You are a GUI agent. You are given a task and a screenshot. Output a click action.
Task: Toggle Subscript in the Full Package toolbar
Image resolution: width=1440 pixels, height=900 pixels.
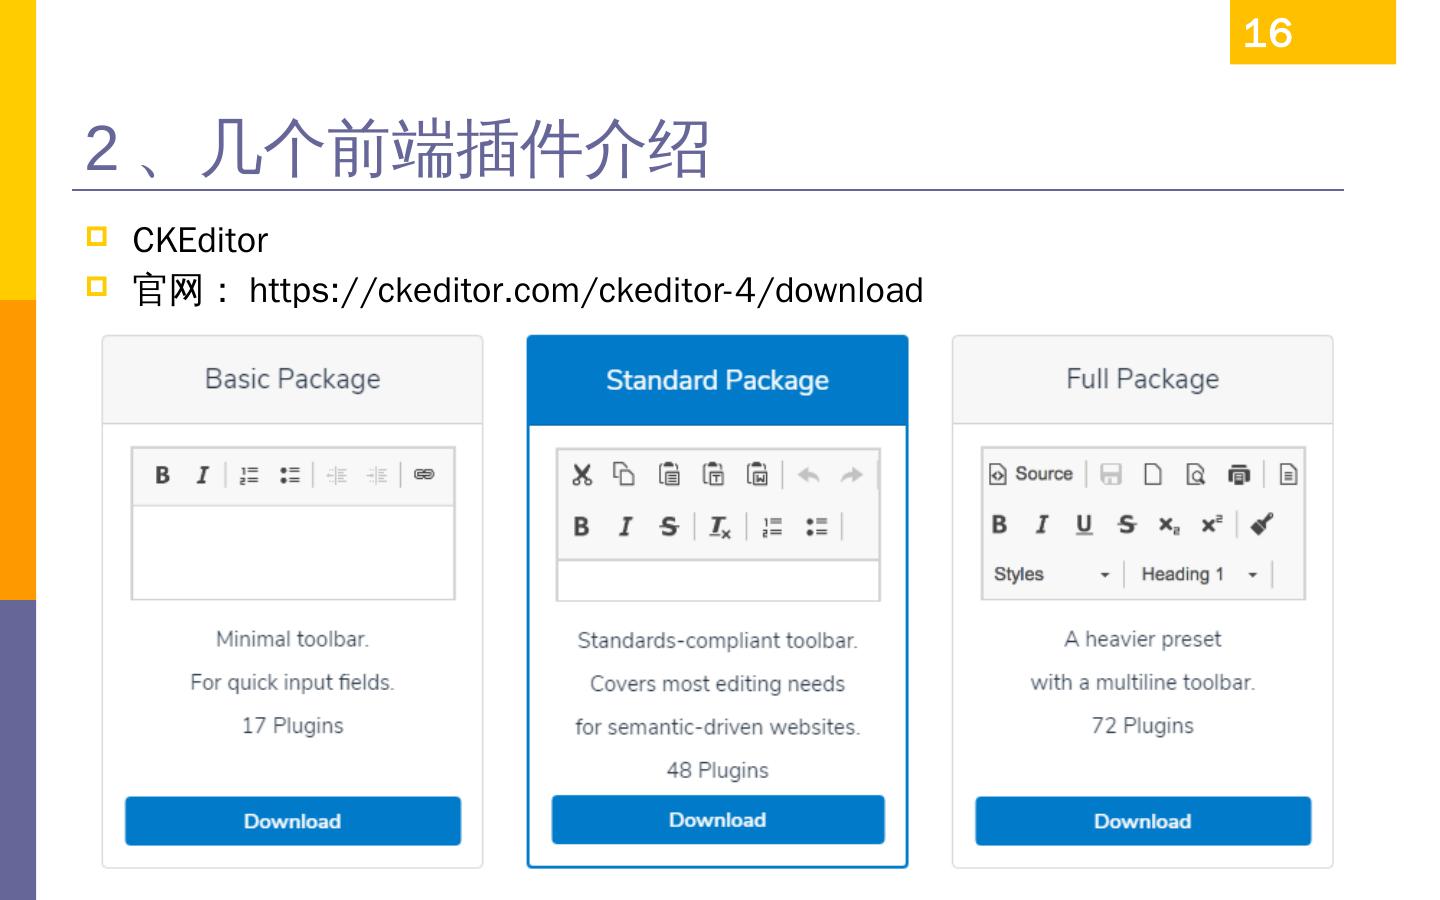coord(1169,525)
